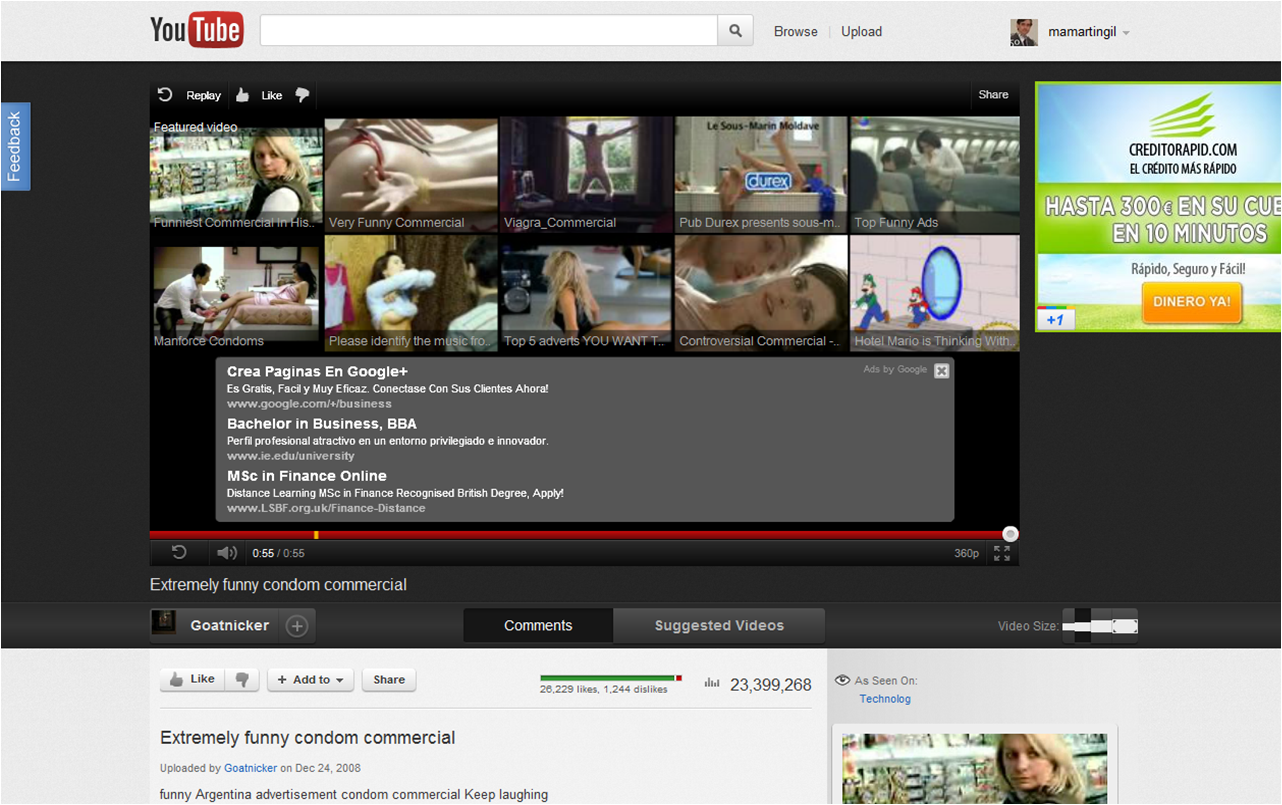Click the www.google.com/+/business ad URL
This screenshot has height=805, width=1282.
309,404
